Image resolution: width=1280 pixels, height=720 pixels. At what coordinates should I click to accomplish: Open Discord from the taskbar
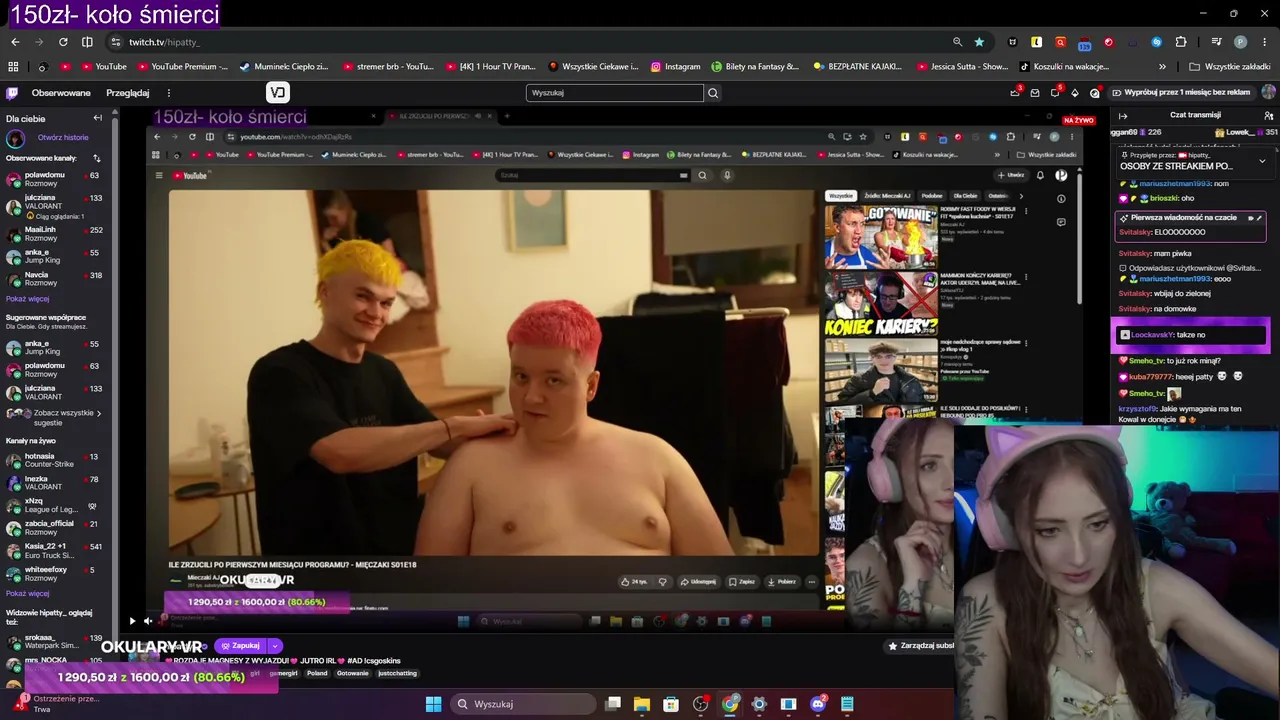(x=818, y=704)
